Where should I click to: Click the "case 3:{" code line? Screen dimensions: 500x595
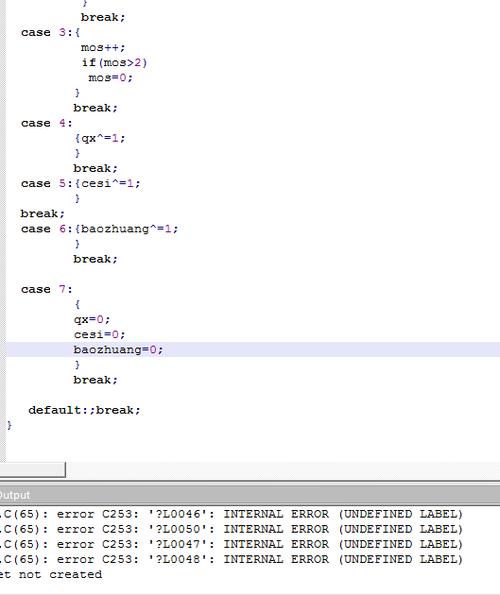(x=50, y=32)
